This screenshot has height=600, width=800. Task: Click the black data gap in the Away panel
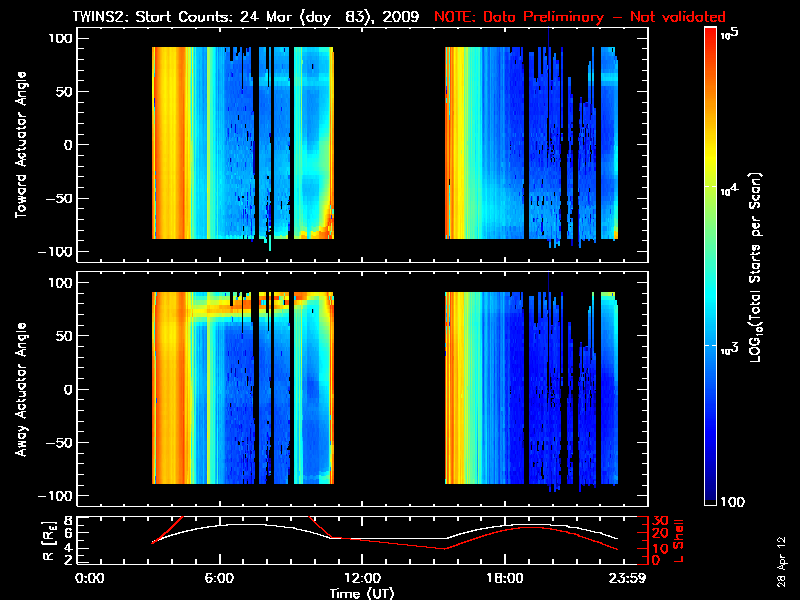[x=390, y=390]
